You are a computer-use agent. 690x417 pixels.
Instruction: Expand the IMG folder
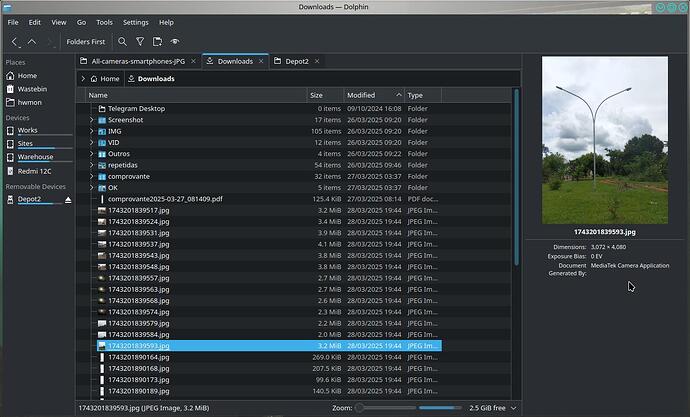tap(91, 131)
